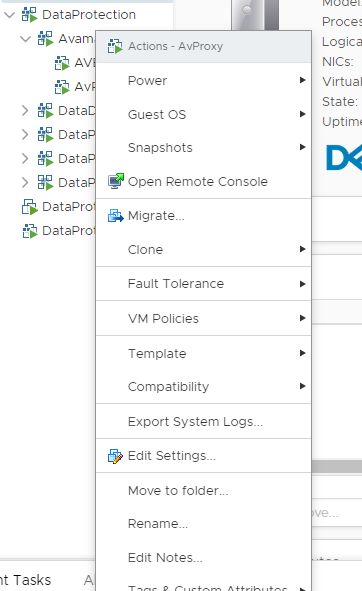This screenshot has height=591, width=362.
Task: Open the Fault Tolerance submenu
Action: tap(204, 283)
